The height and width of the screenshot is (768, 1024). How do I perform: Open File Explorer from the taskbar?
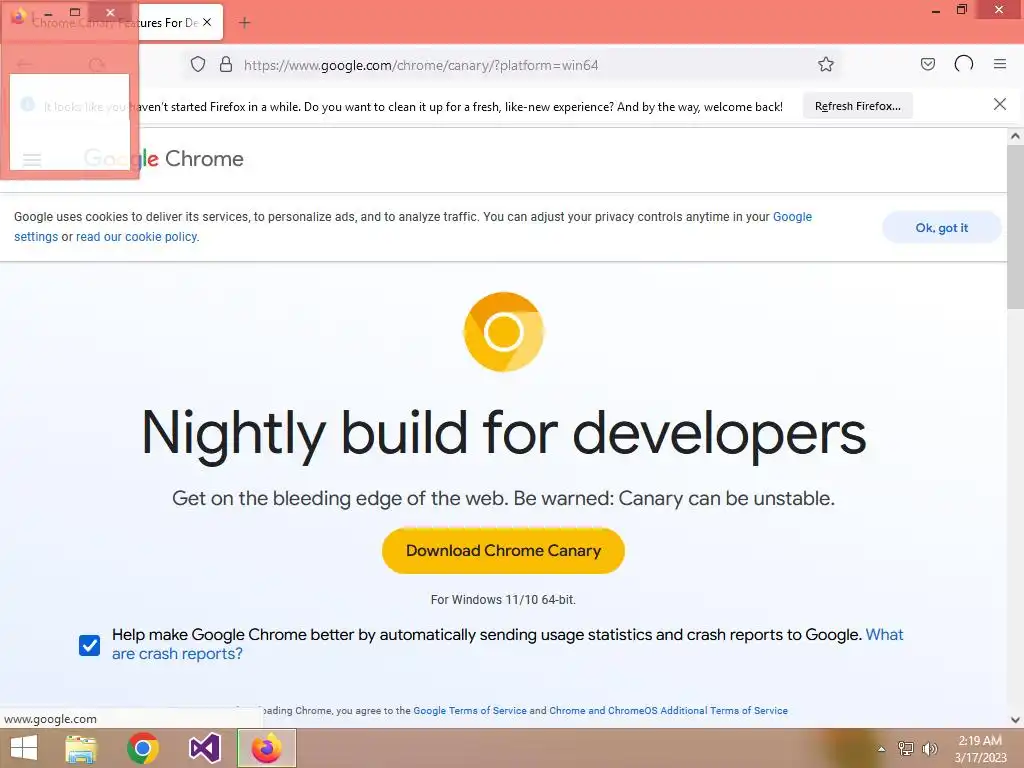click(81, 748)
